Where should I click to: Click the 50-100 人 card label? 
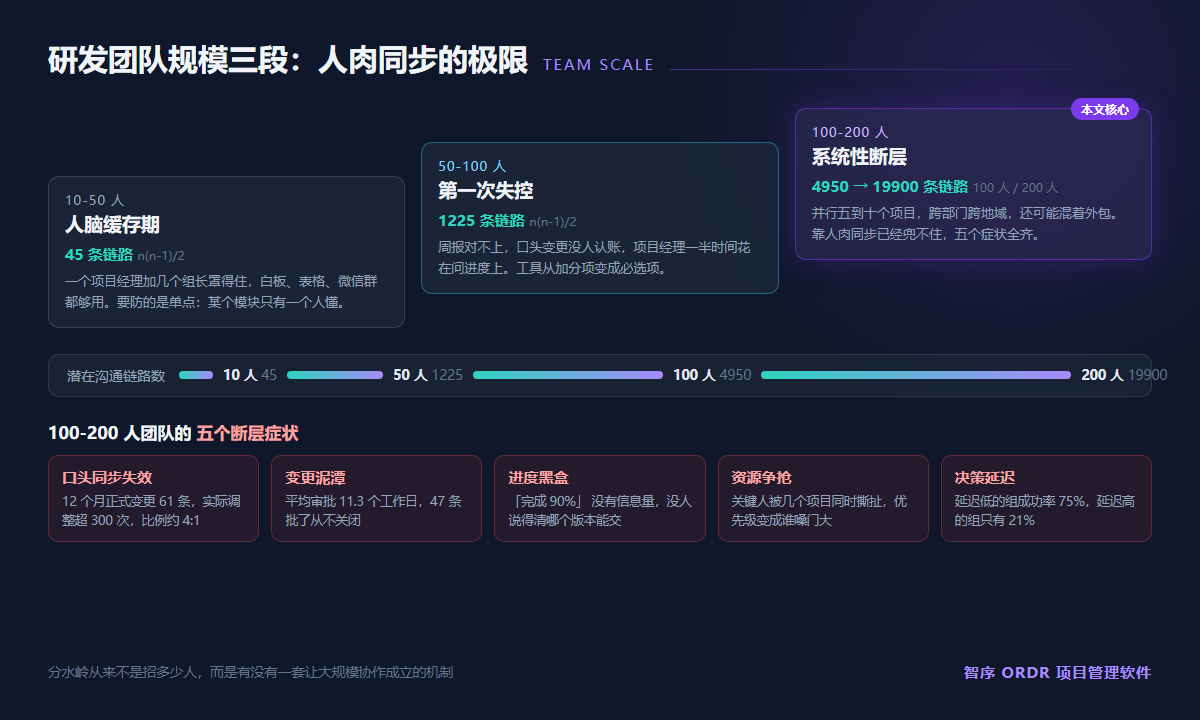tap(472, 166)
